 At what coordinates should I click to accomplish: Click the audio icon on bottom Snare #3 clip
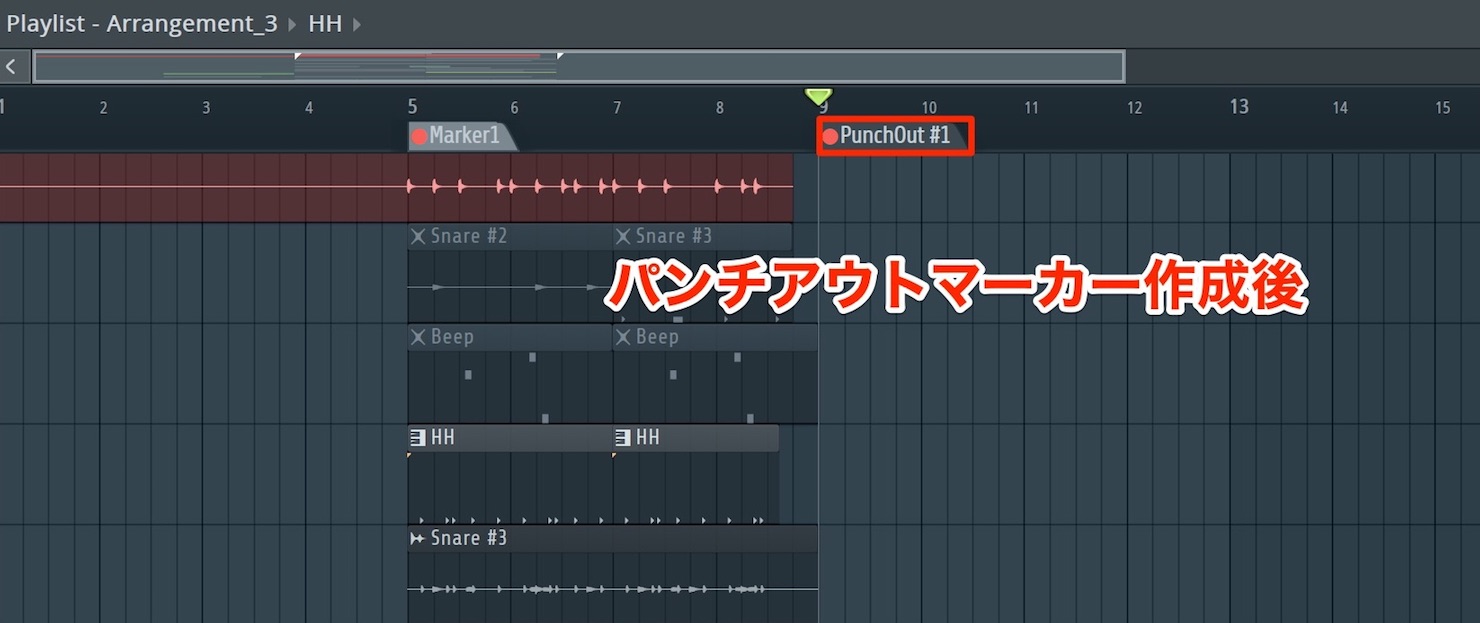[418, 538]
